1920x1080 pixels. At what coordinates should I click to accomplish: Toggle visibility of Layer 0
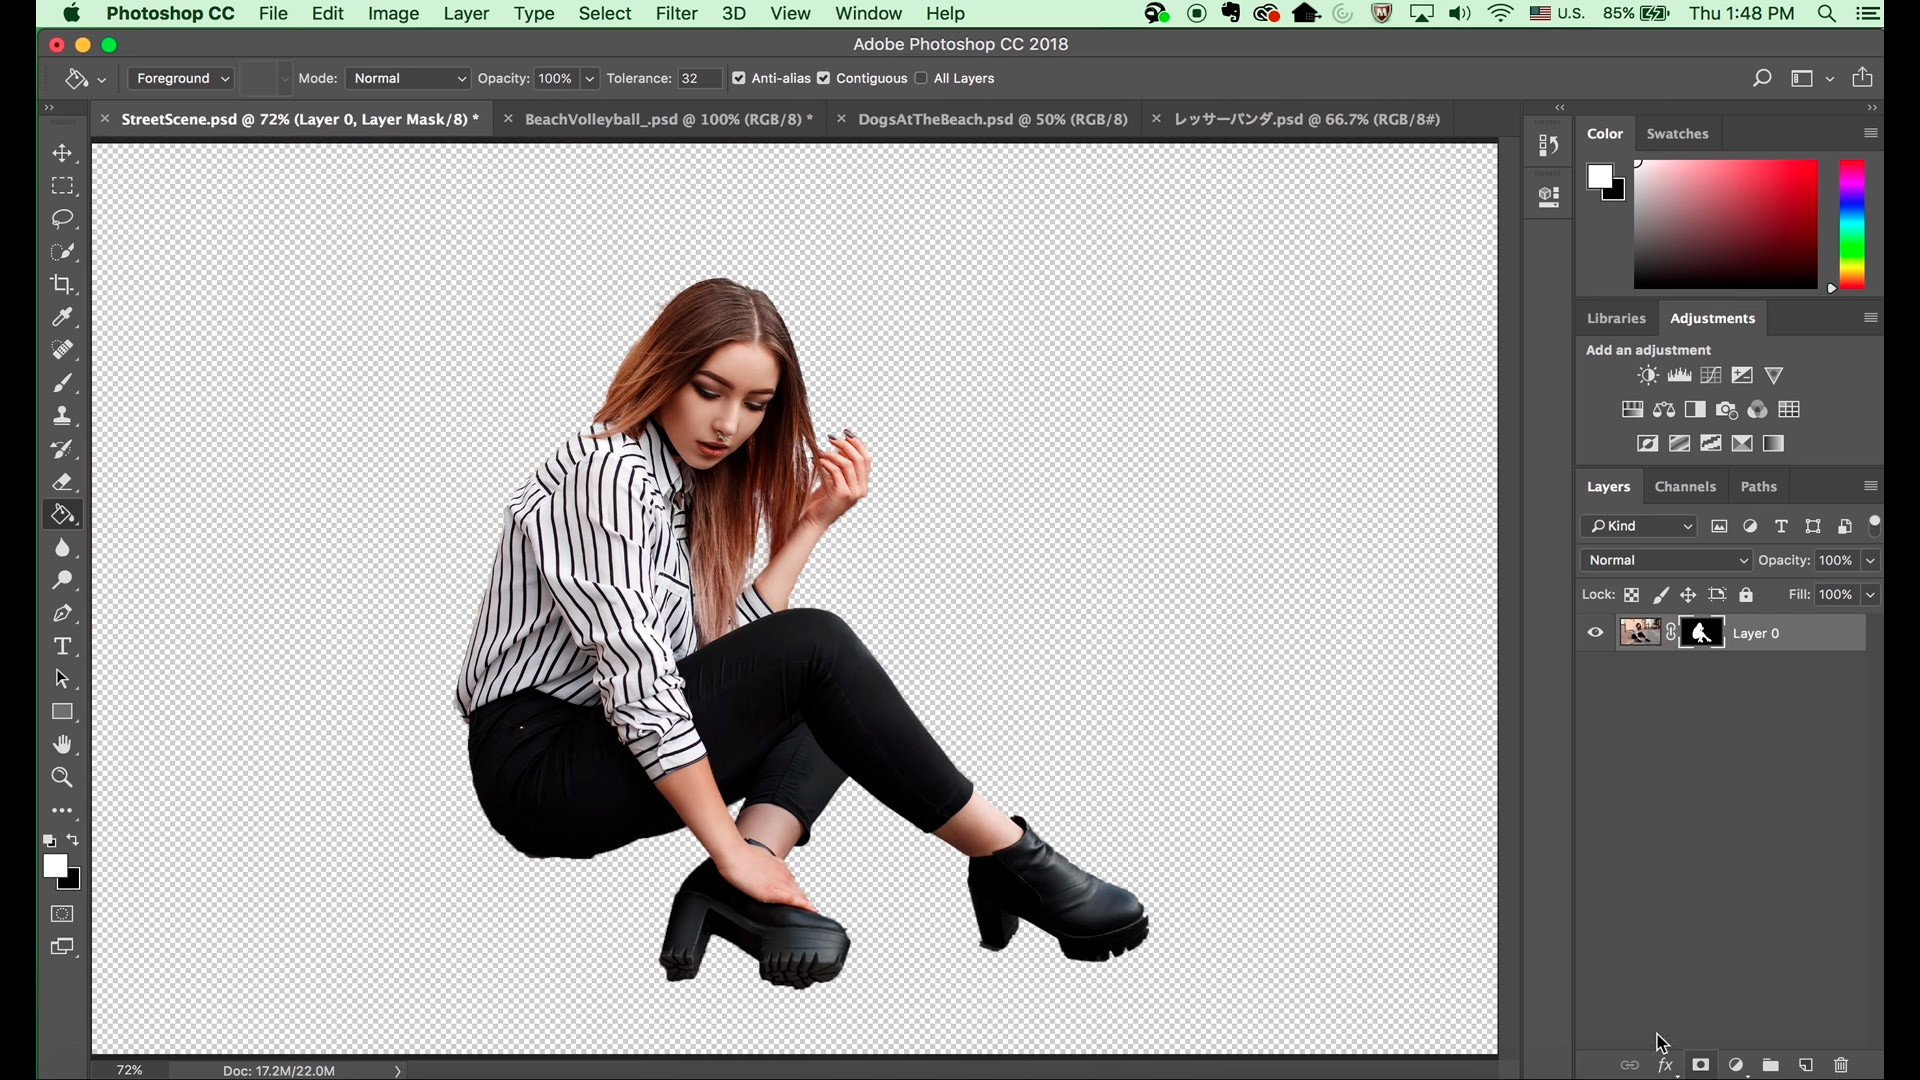(1594, 633)
